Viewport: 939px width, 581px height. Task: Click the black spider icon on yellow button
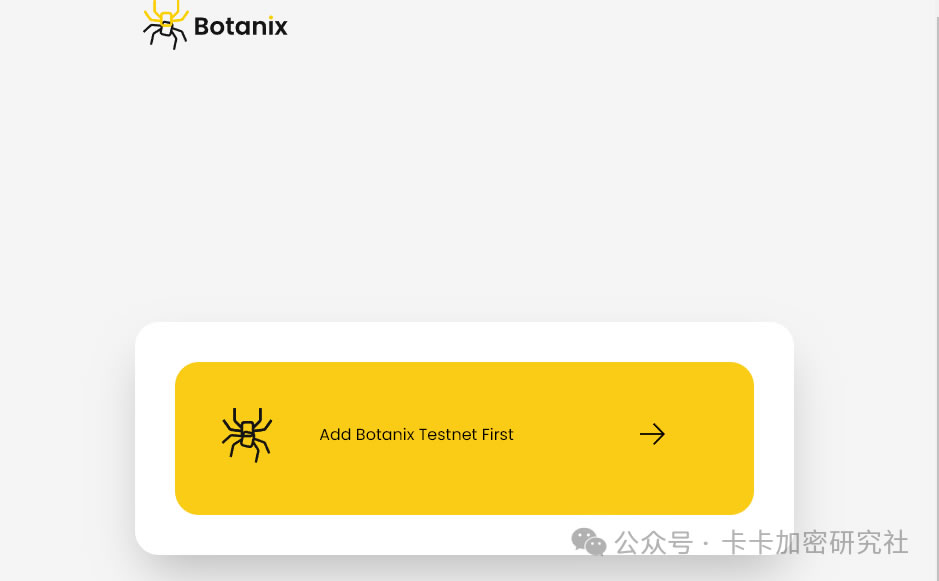pyautogui.click(x=247, y=435)
